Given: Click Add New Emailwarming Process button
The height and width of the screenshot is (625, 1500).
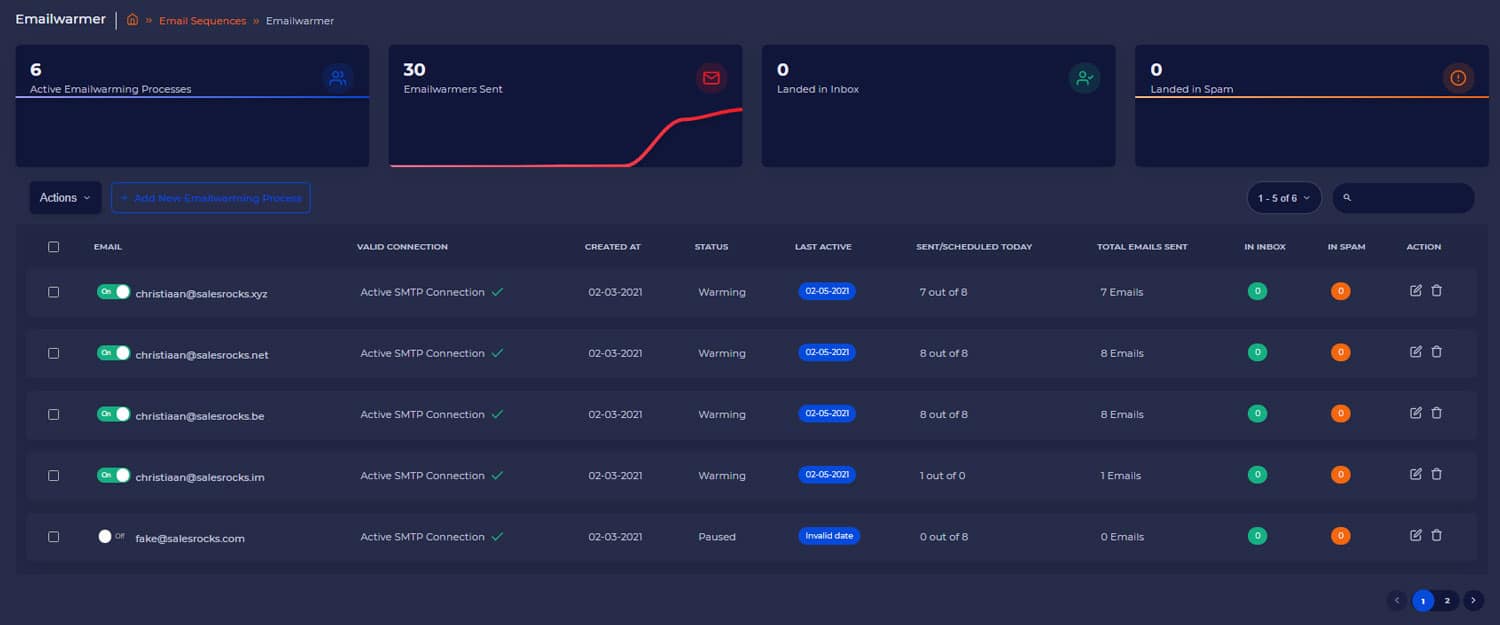Looking at the screenshot, I should click(211, 198).
